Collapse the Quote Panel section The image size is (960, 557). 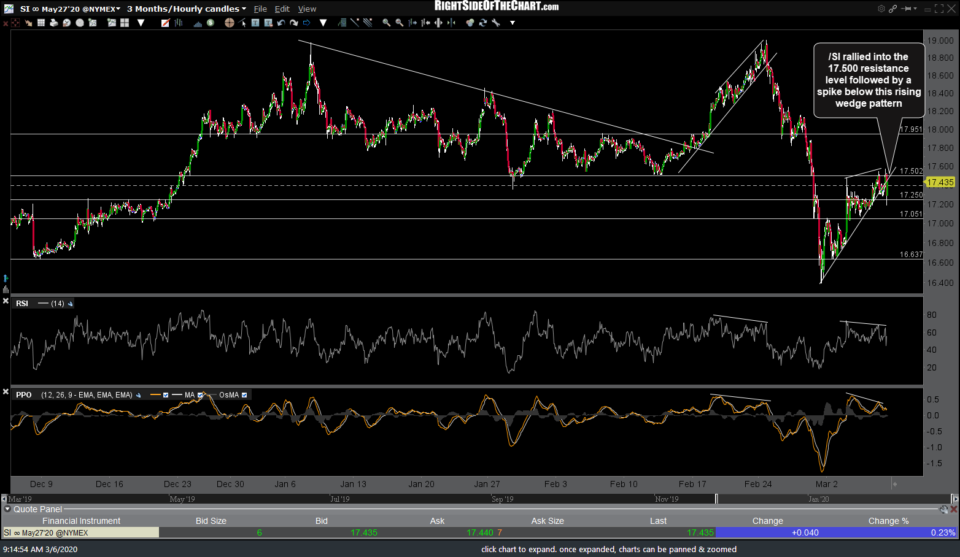pyautogui.click(x=7, y=510)
